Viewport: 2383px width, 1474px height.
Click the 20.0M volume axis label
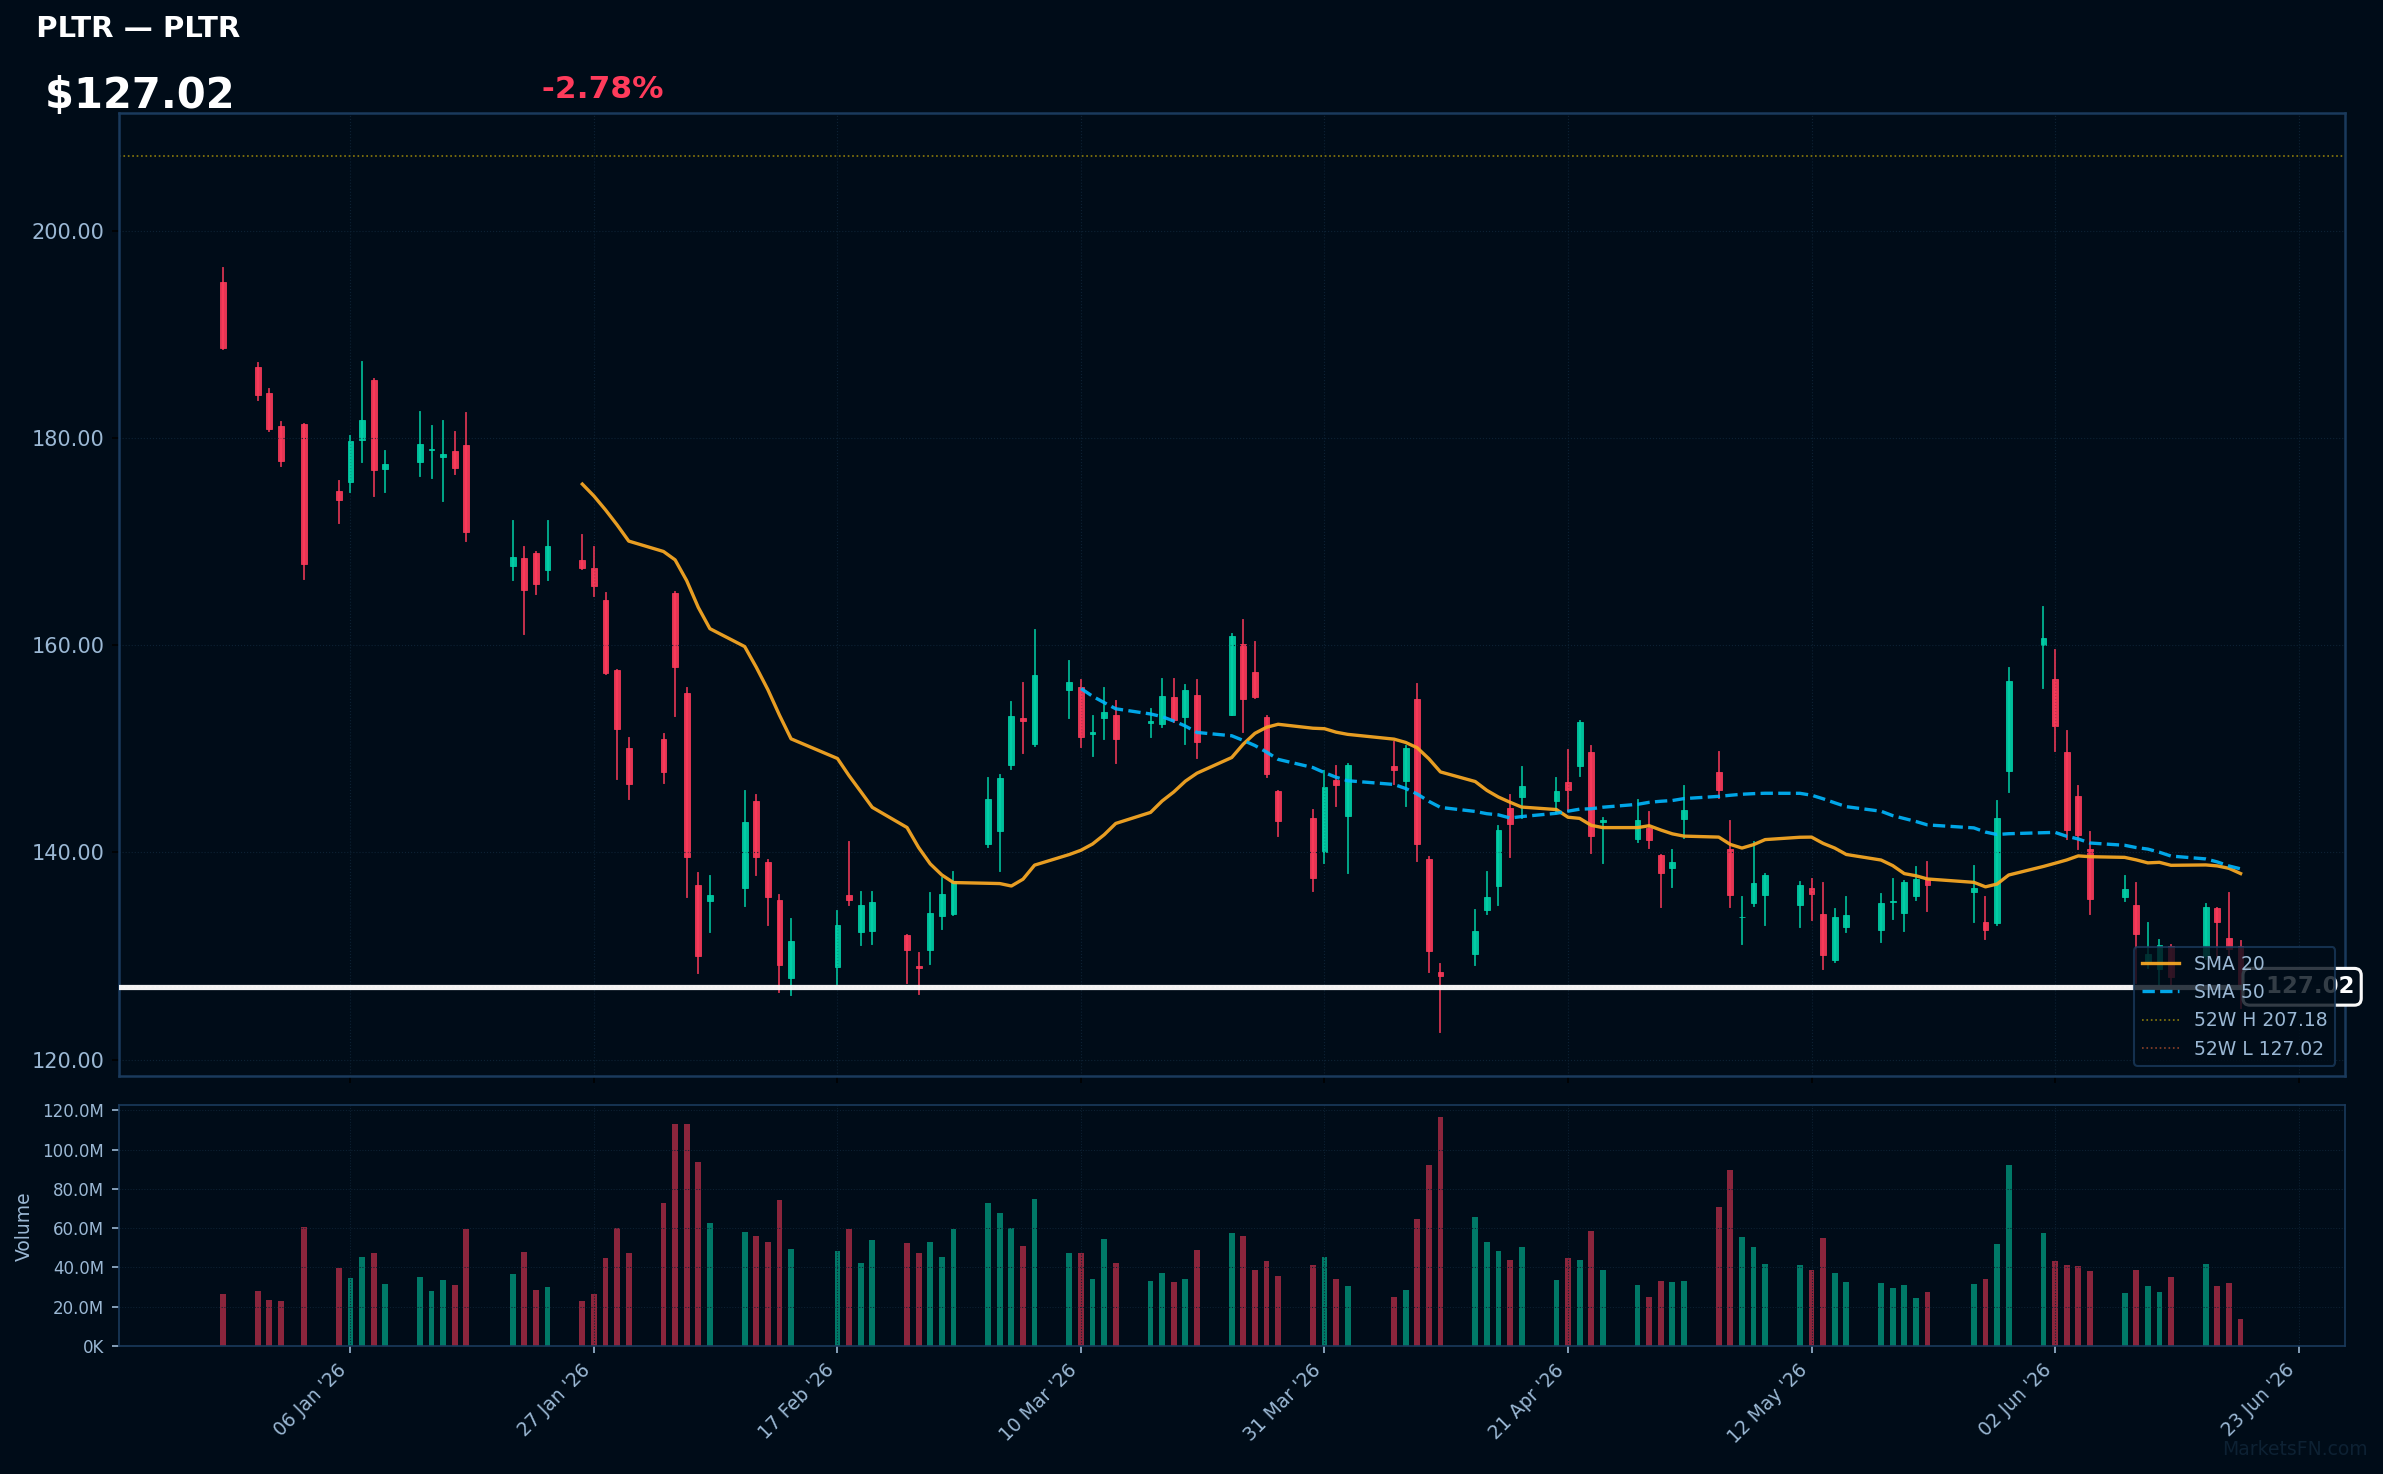click(x=77, y=1308)
